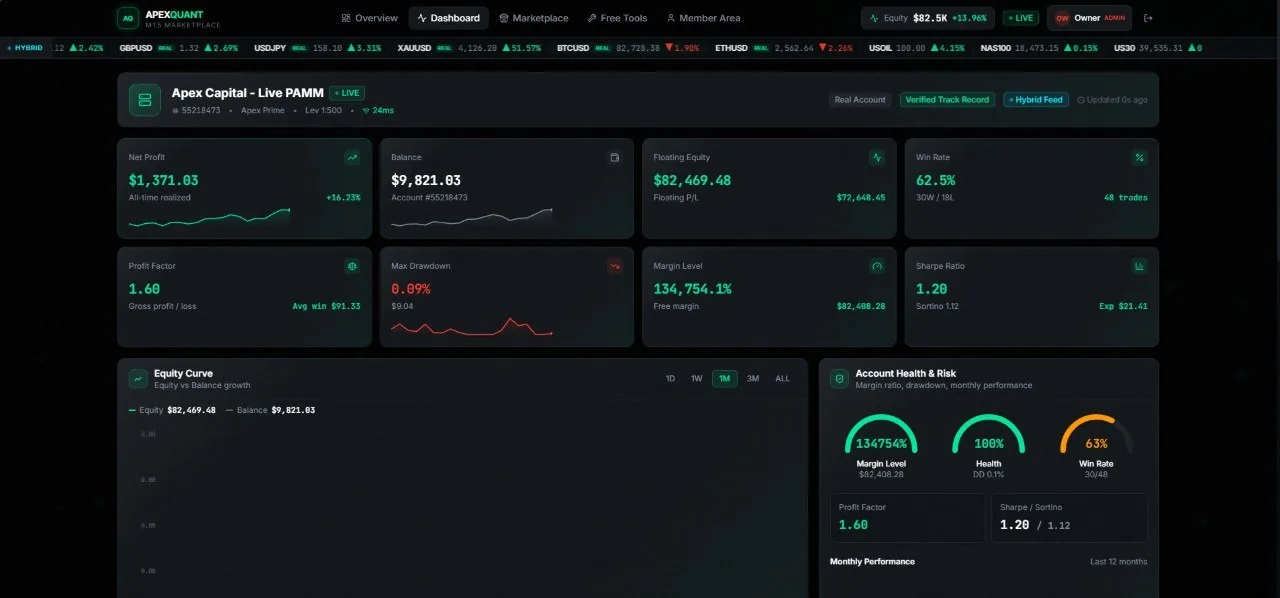Select the 1M time range
The height and width of the screenshot is (598, 1280).
725,379
